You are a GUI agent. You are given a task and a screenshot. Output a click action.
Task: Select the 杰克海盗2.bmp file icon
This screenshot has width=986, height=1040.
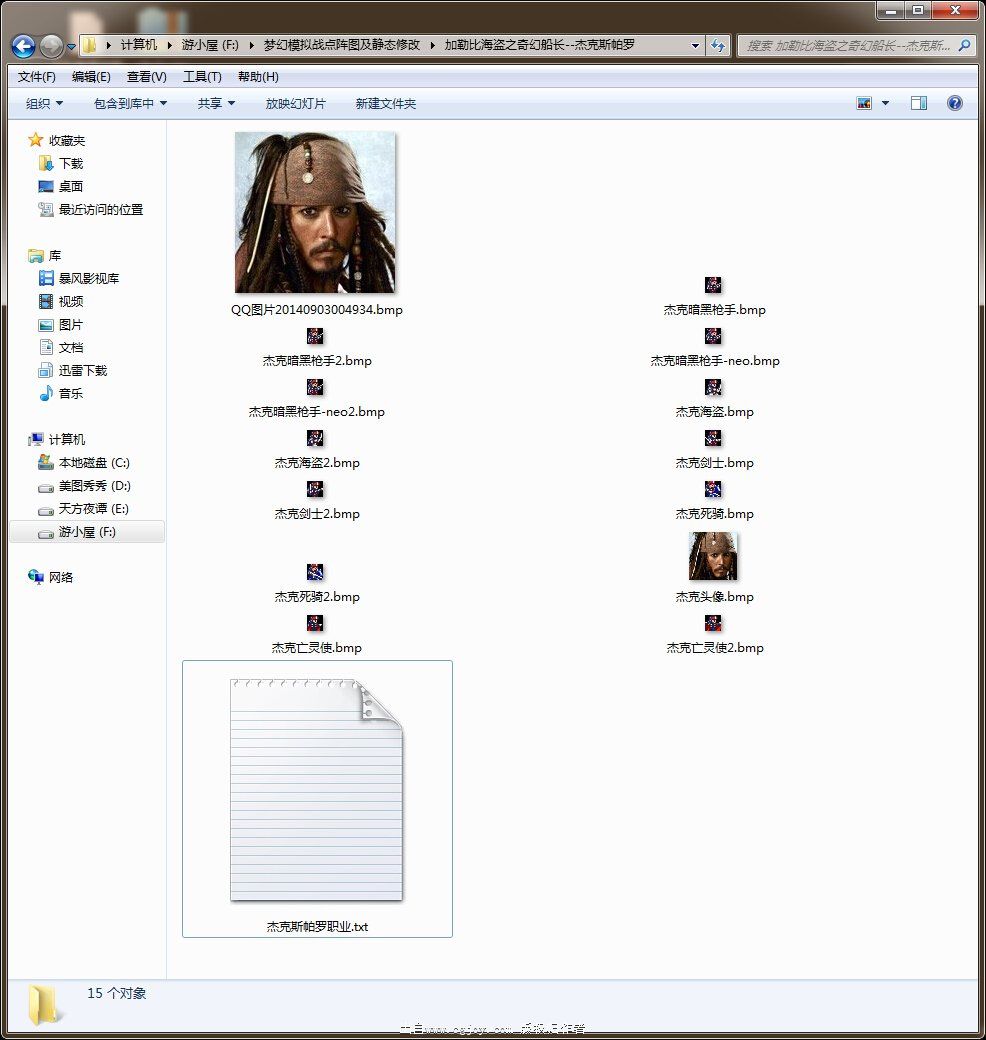click(x=316, y=439)
